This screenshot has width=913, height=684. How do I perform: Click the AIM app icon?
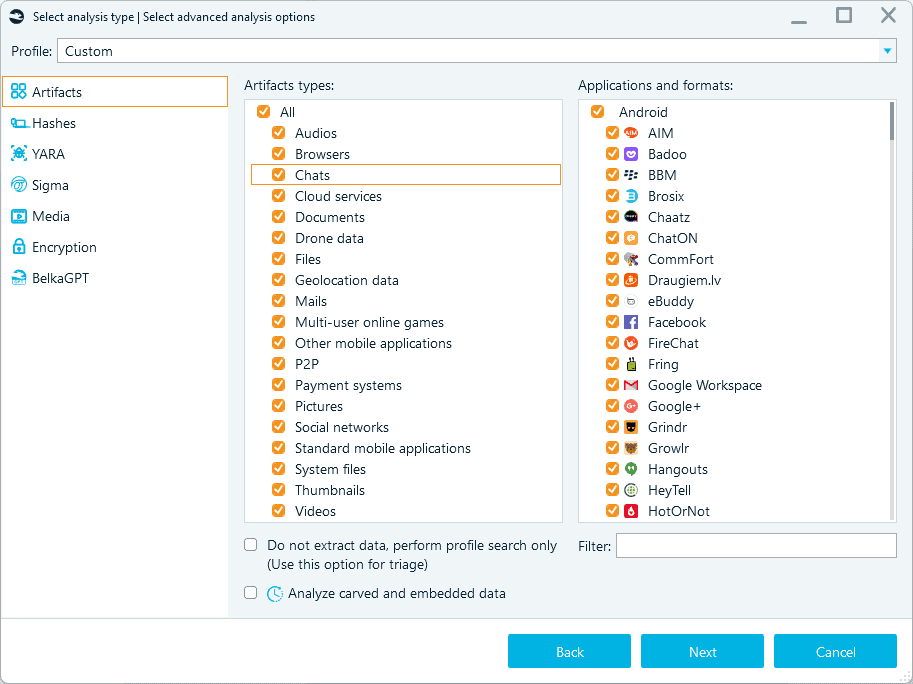pyautogui.click(x=631, y=133)
